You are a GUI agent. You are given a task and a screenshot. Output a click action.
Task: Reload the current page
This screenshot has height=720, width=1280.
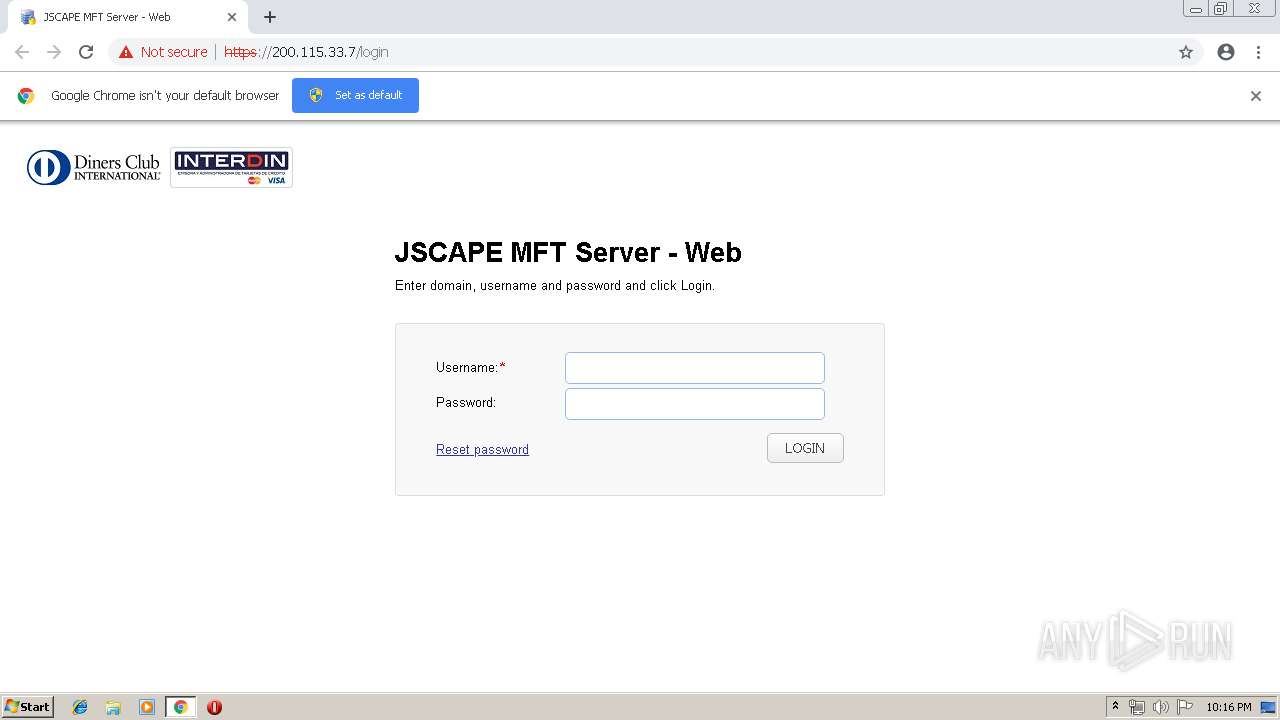coord(86,52)
